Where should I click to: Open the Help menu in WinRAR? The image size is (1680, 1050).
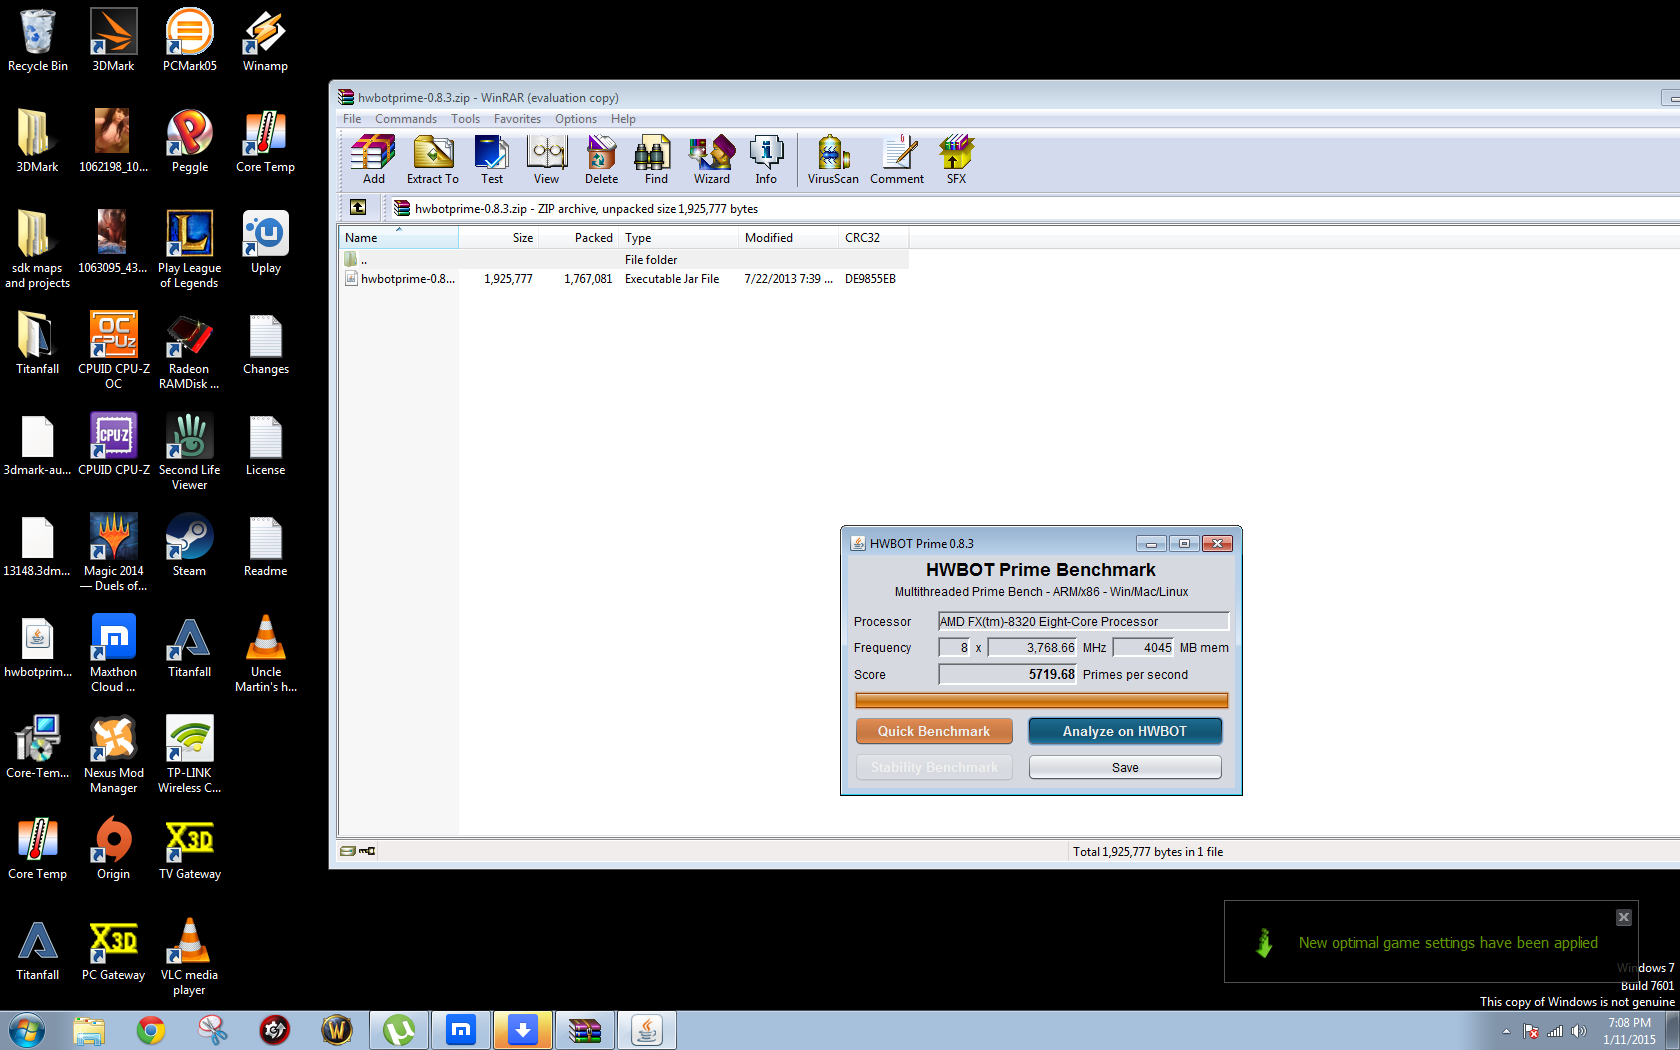click(x=623, y=119)
